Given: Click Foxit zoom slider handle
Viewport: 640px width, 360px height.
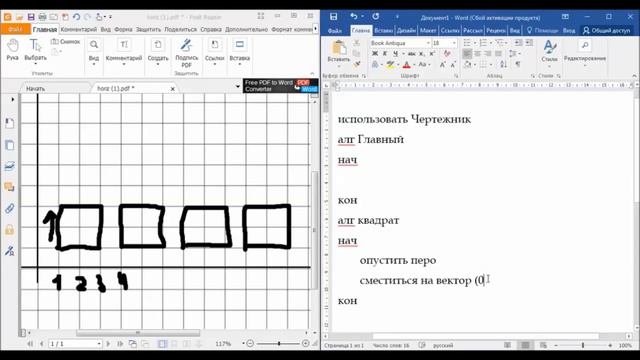Looking at the screenshot, I should 279,344.
